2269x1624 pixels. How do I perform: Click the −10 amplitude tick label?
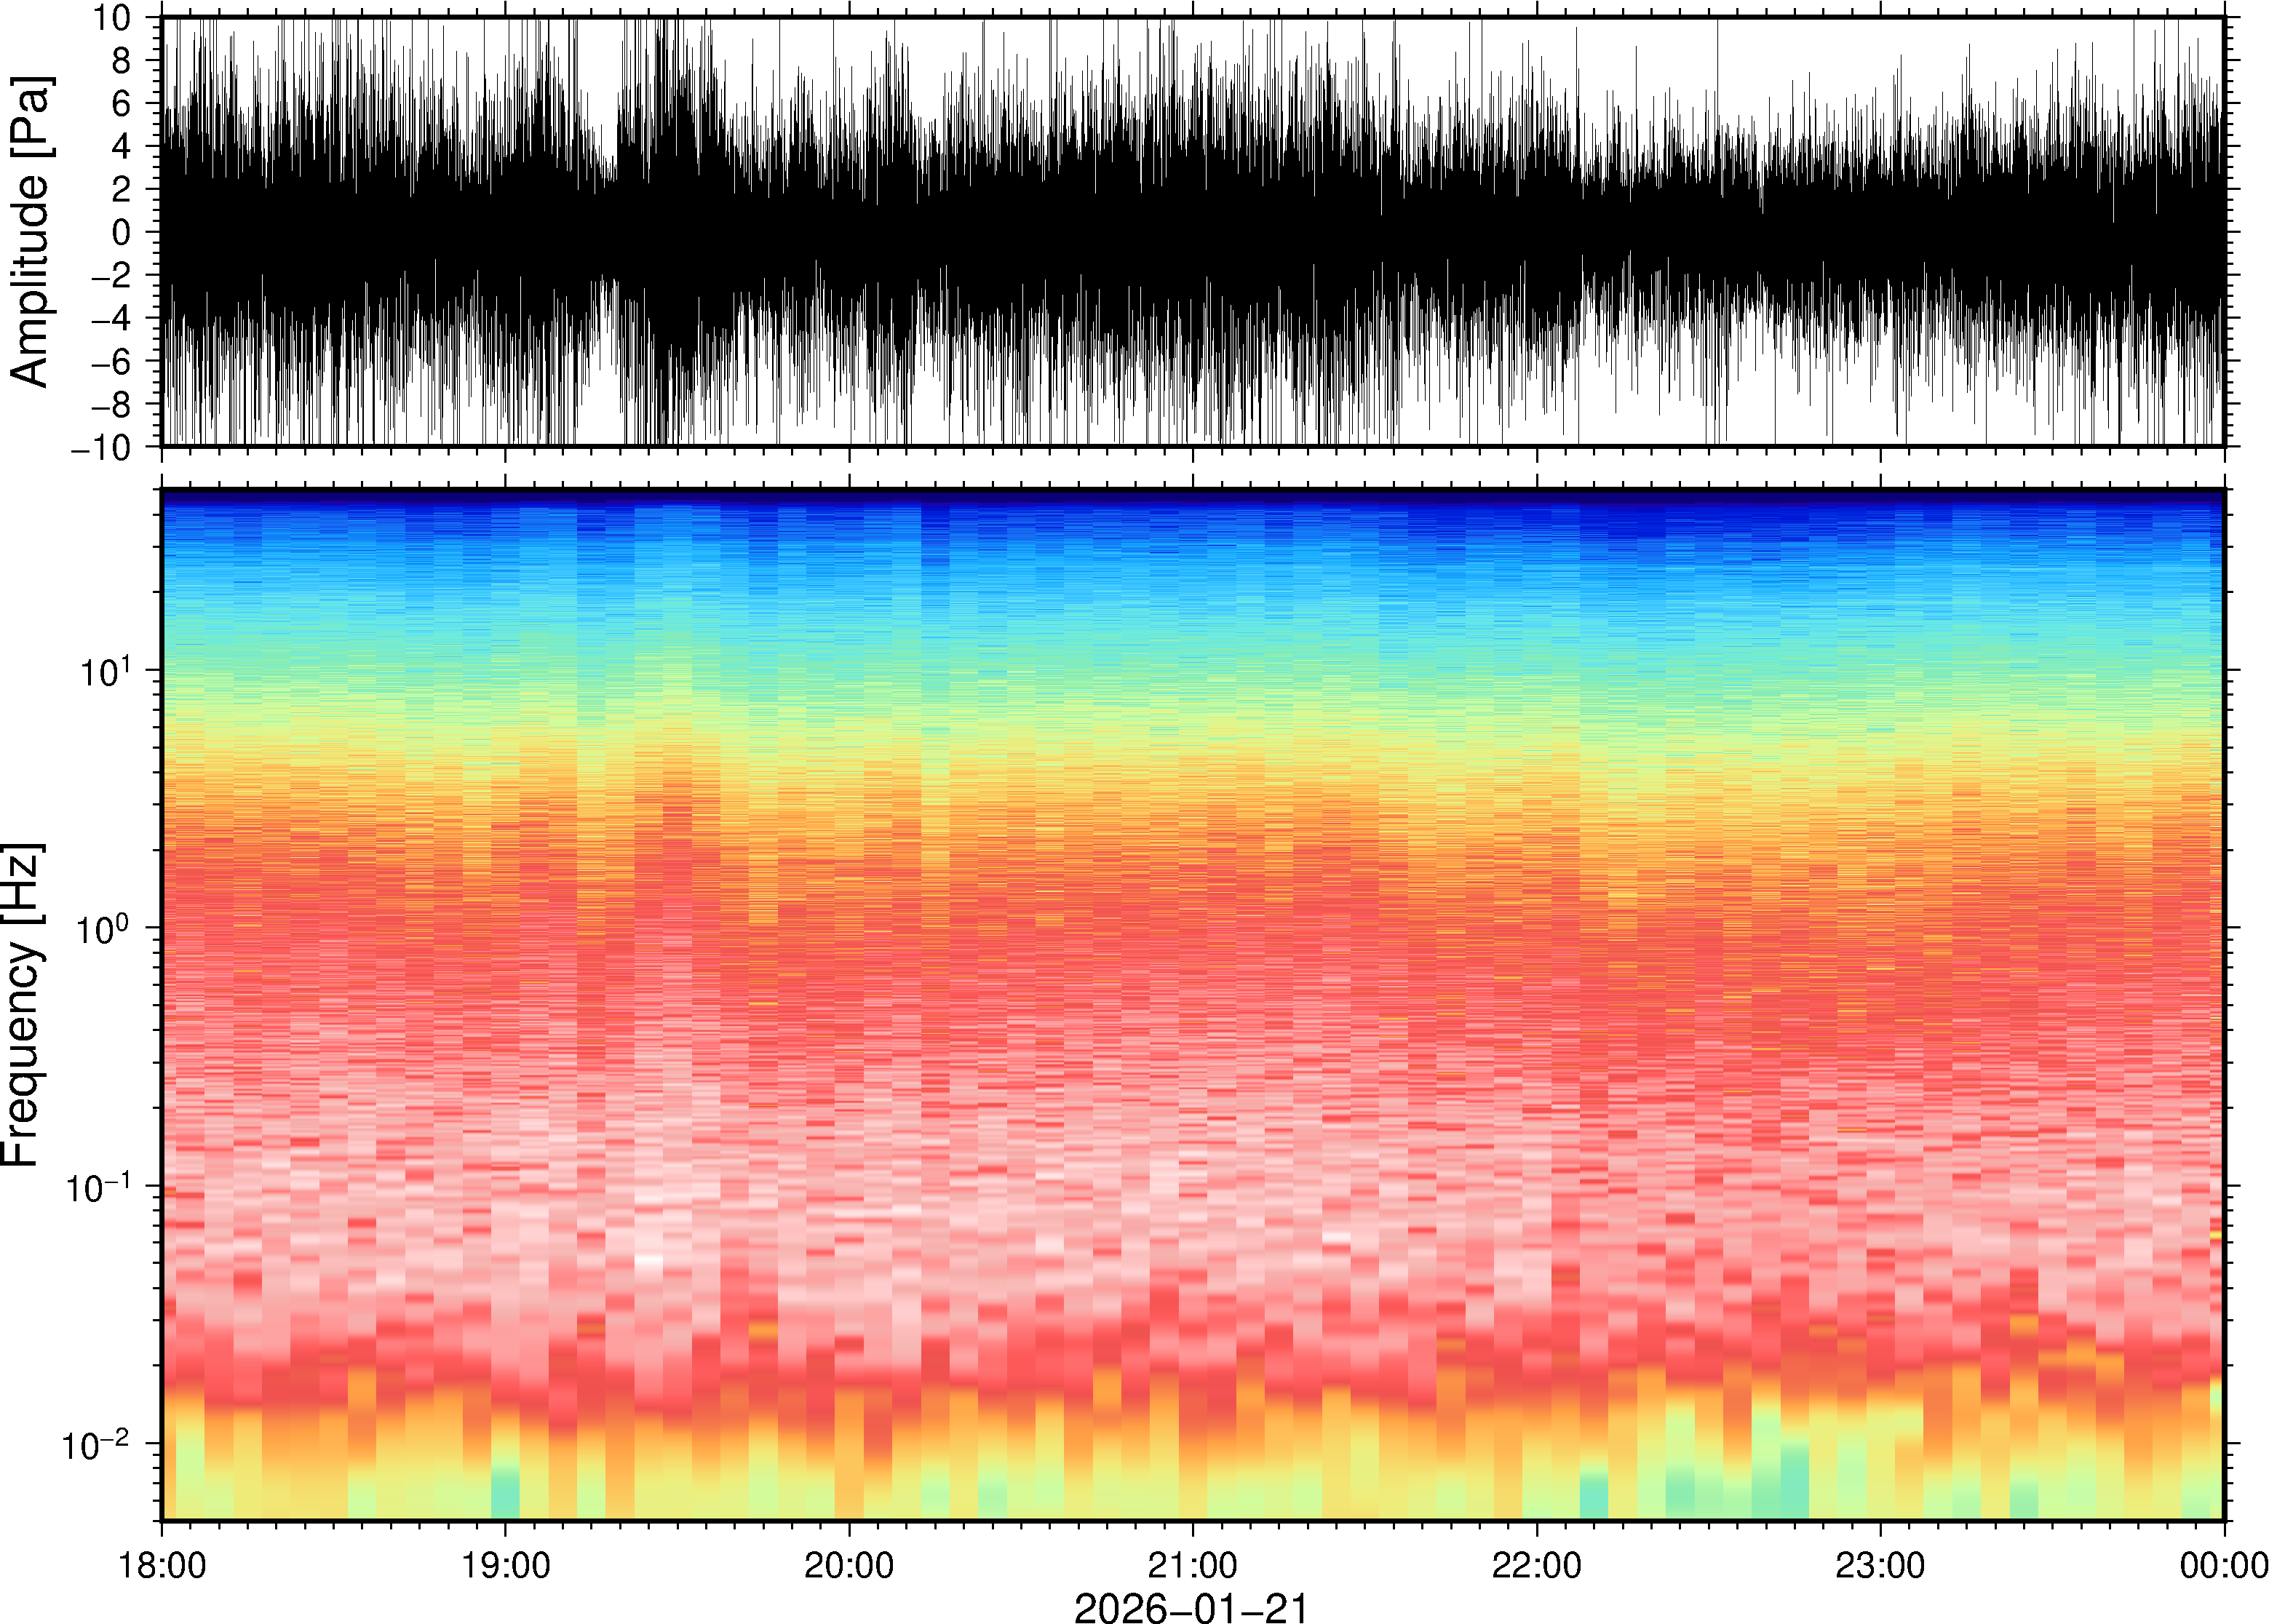pyautogui.click(x=101, y=447)
